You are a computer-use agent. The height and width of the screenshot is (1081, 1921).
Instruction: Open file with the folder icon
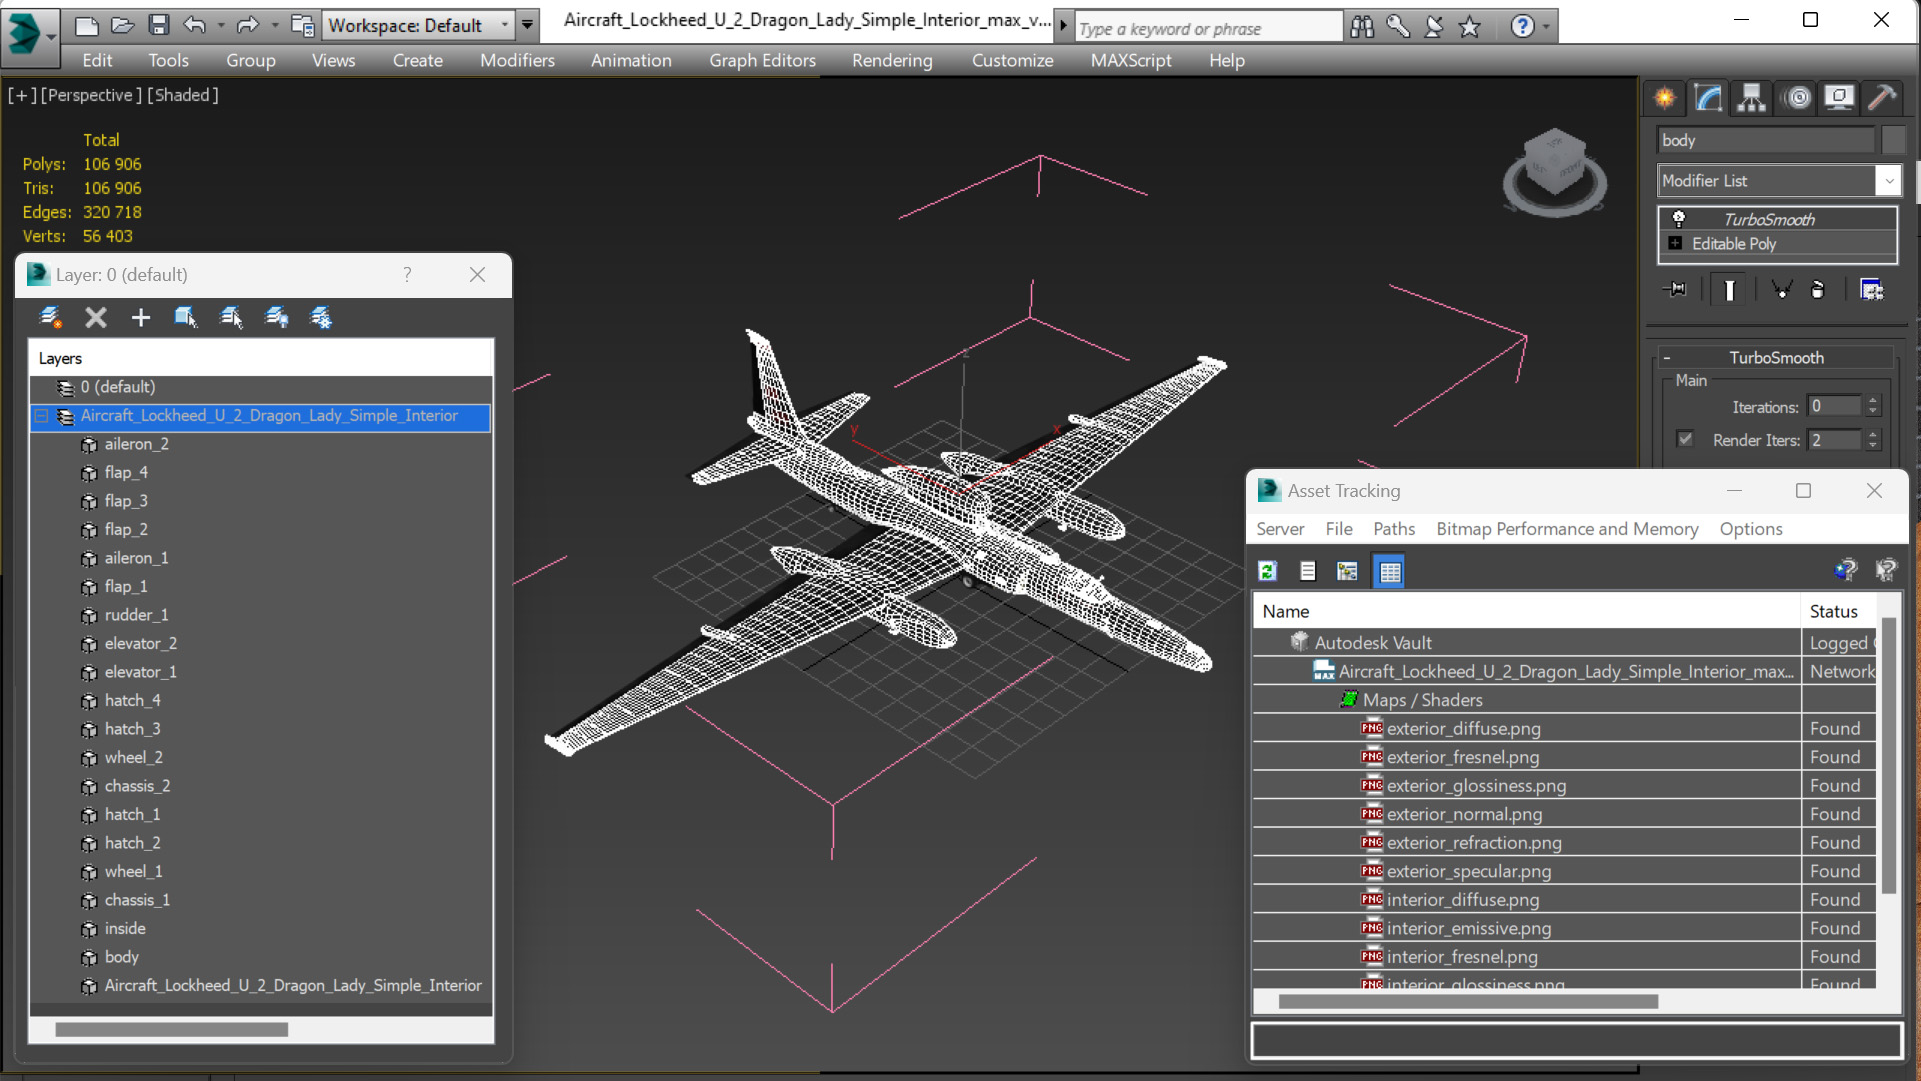pos(122,25)
